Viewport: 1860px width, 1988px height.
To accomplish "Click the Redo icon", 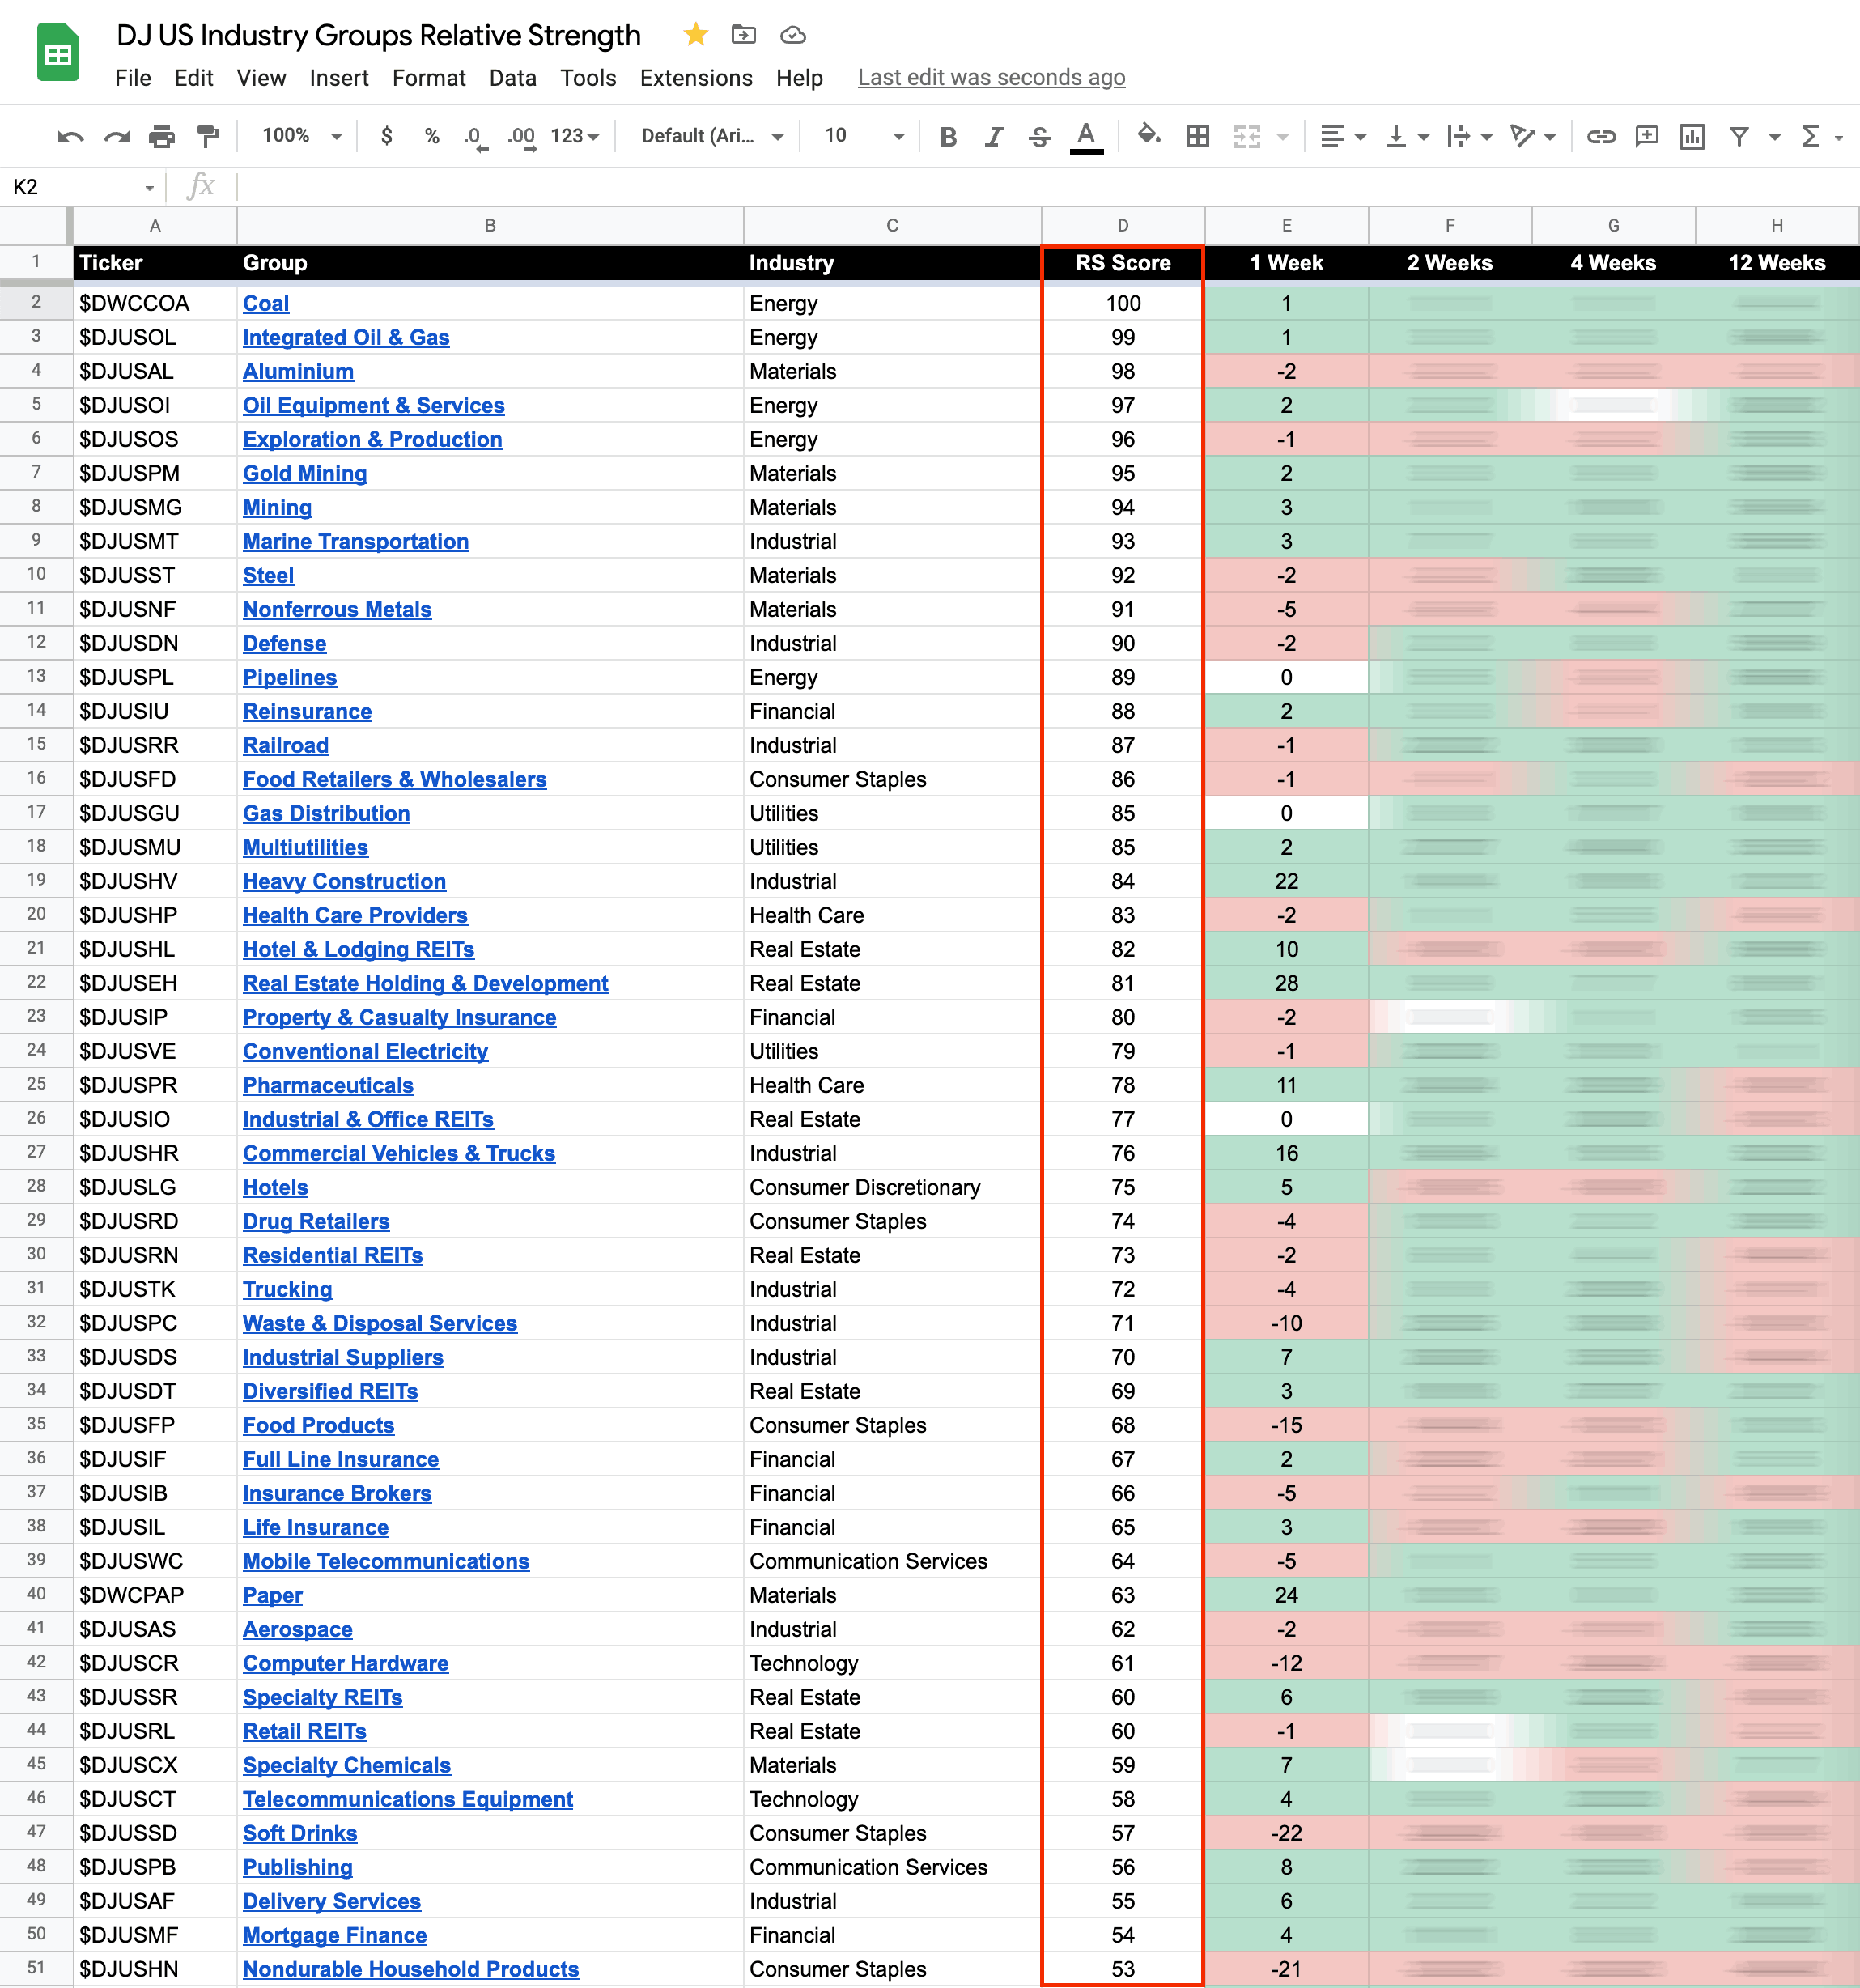I will pyautogui.click(x=117, y=136).
